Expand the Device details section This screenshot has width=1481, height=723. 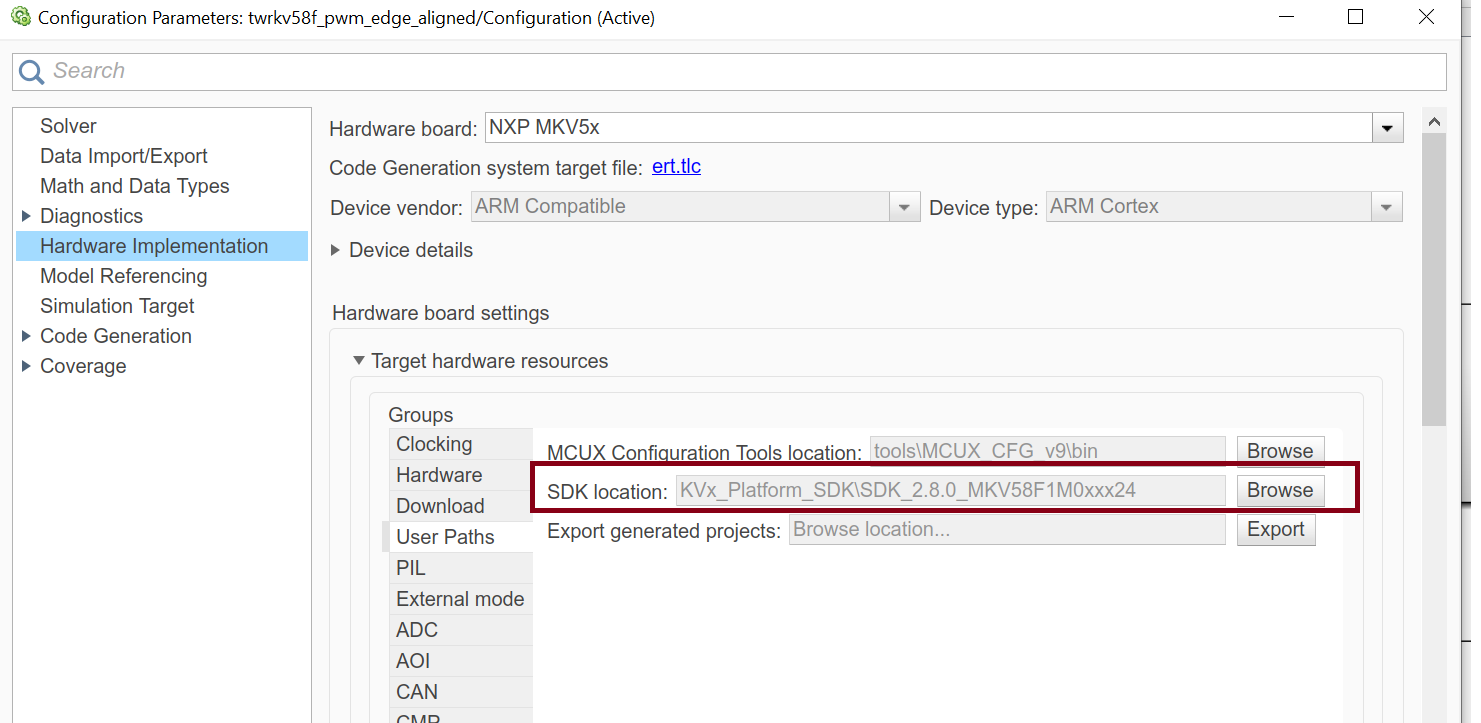pyautogui.click(x=335, y=250)
